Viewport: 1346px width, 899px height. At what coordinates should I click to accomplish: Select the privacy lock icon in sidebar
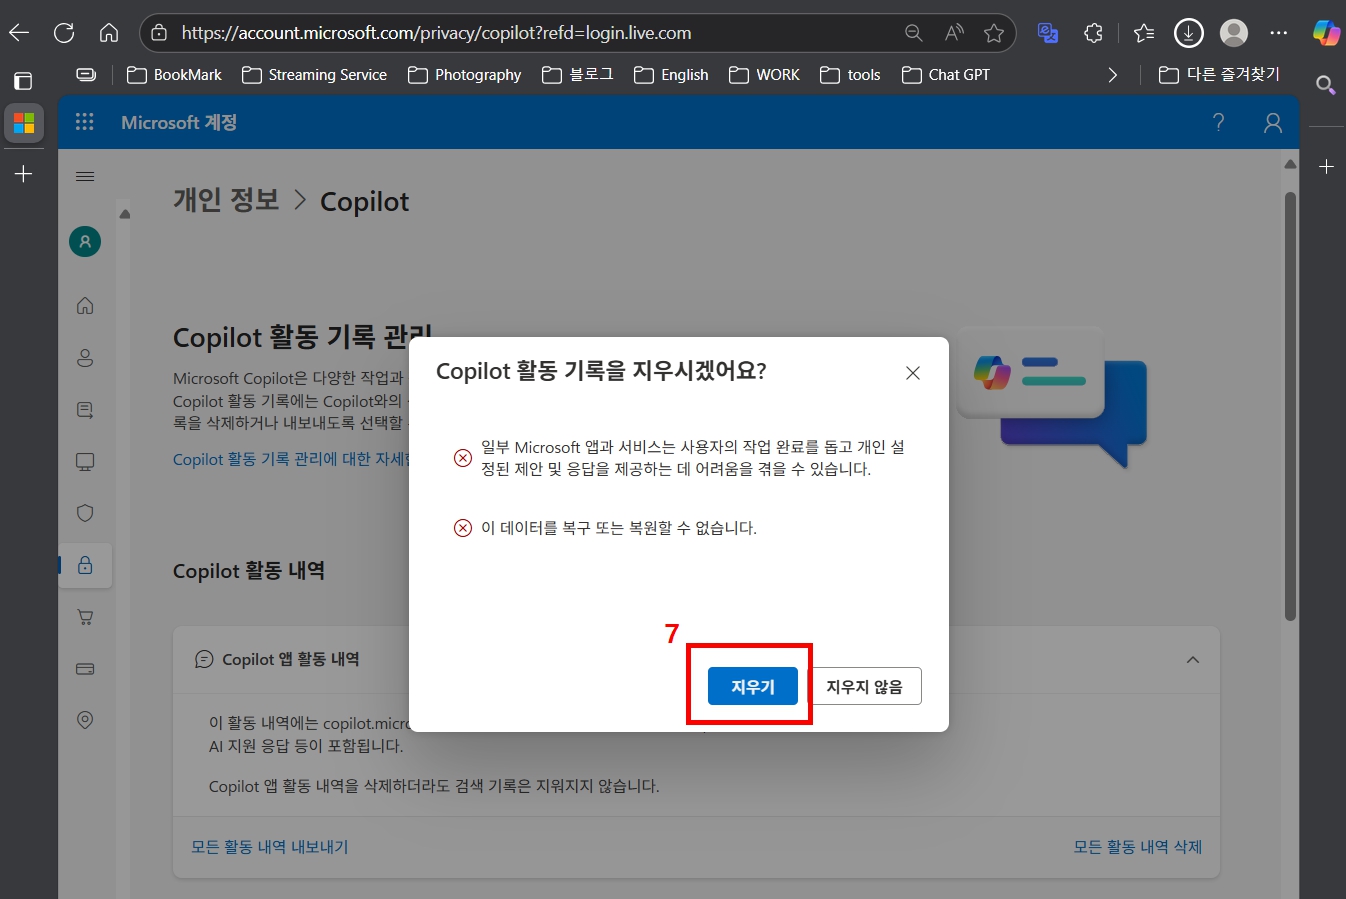click(85, 565)
